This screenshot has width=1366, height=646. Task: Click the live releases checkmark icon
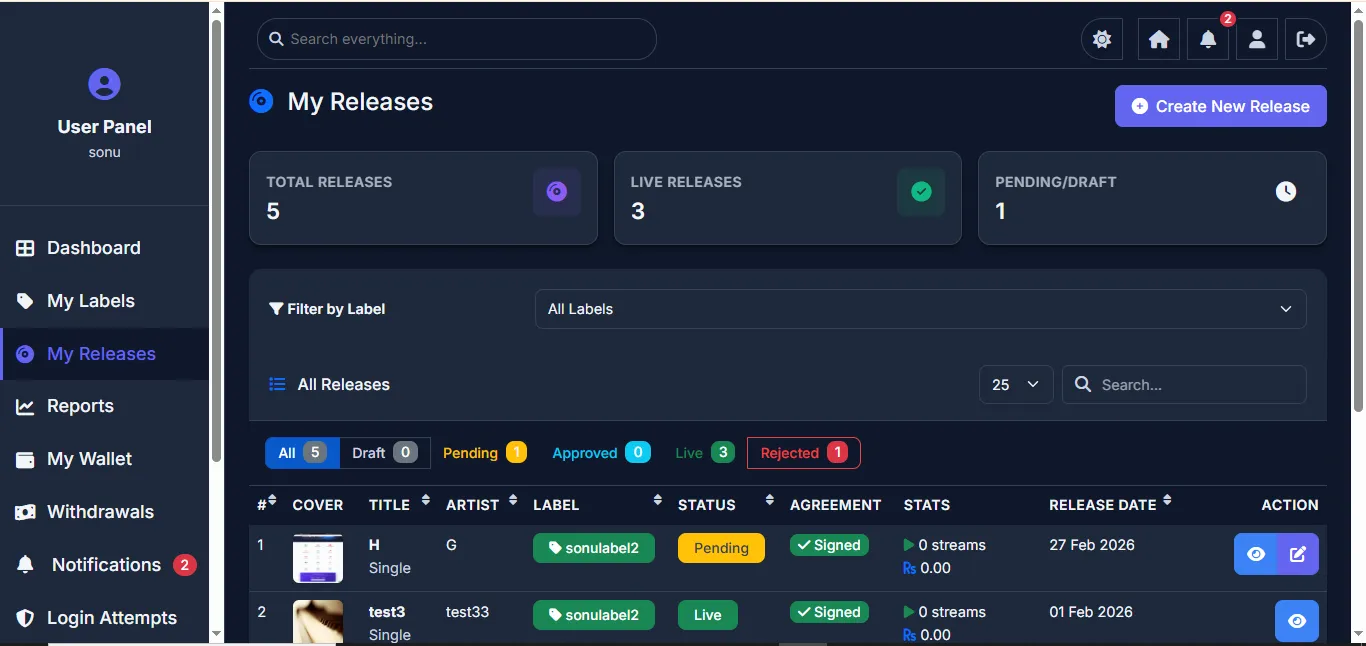point(921,192)
